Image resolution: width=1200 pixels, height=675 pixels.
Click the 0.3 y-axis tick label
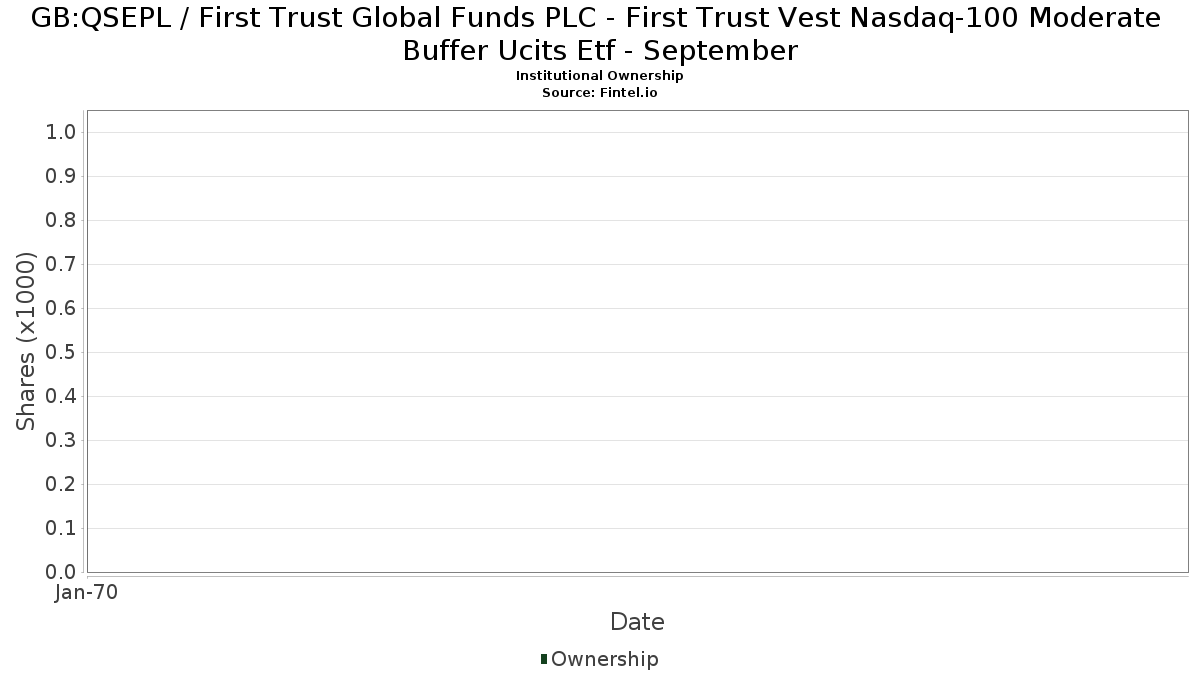click(x=61, y=441)
